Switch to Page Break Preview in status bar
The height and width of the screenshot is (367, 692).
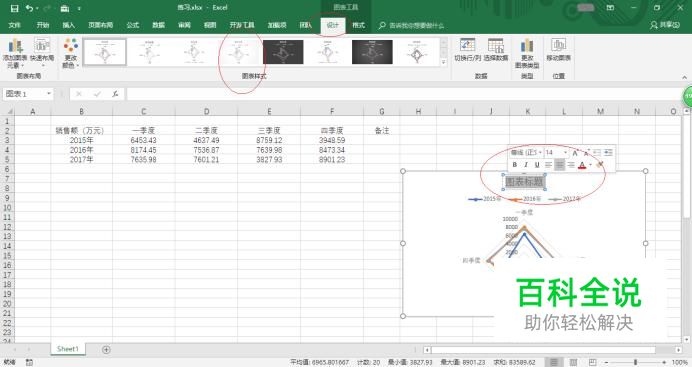[592, 362]
